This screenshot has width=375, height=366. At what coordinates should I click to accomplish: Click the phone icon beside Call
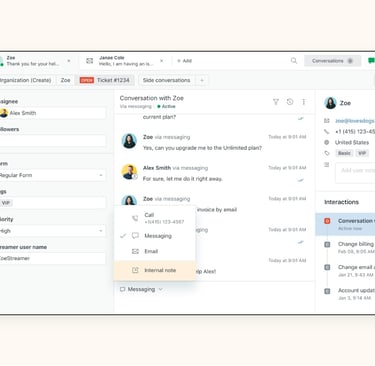[x=135, y=218]
